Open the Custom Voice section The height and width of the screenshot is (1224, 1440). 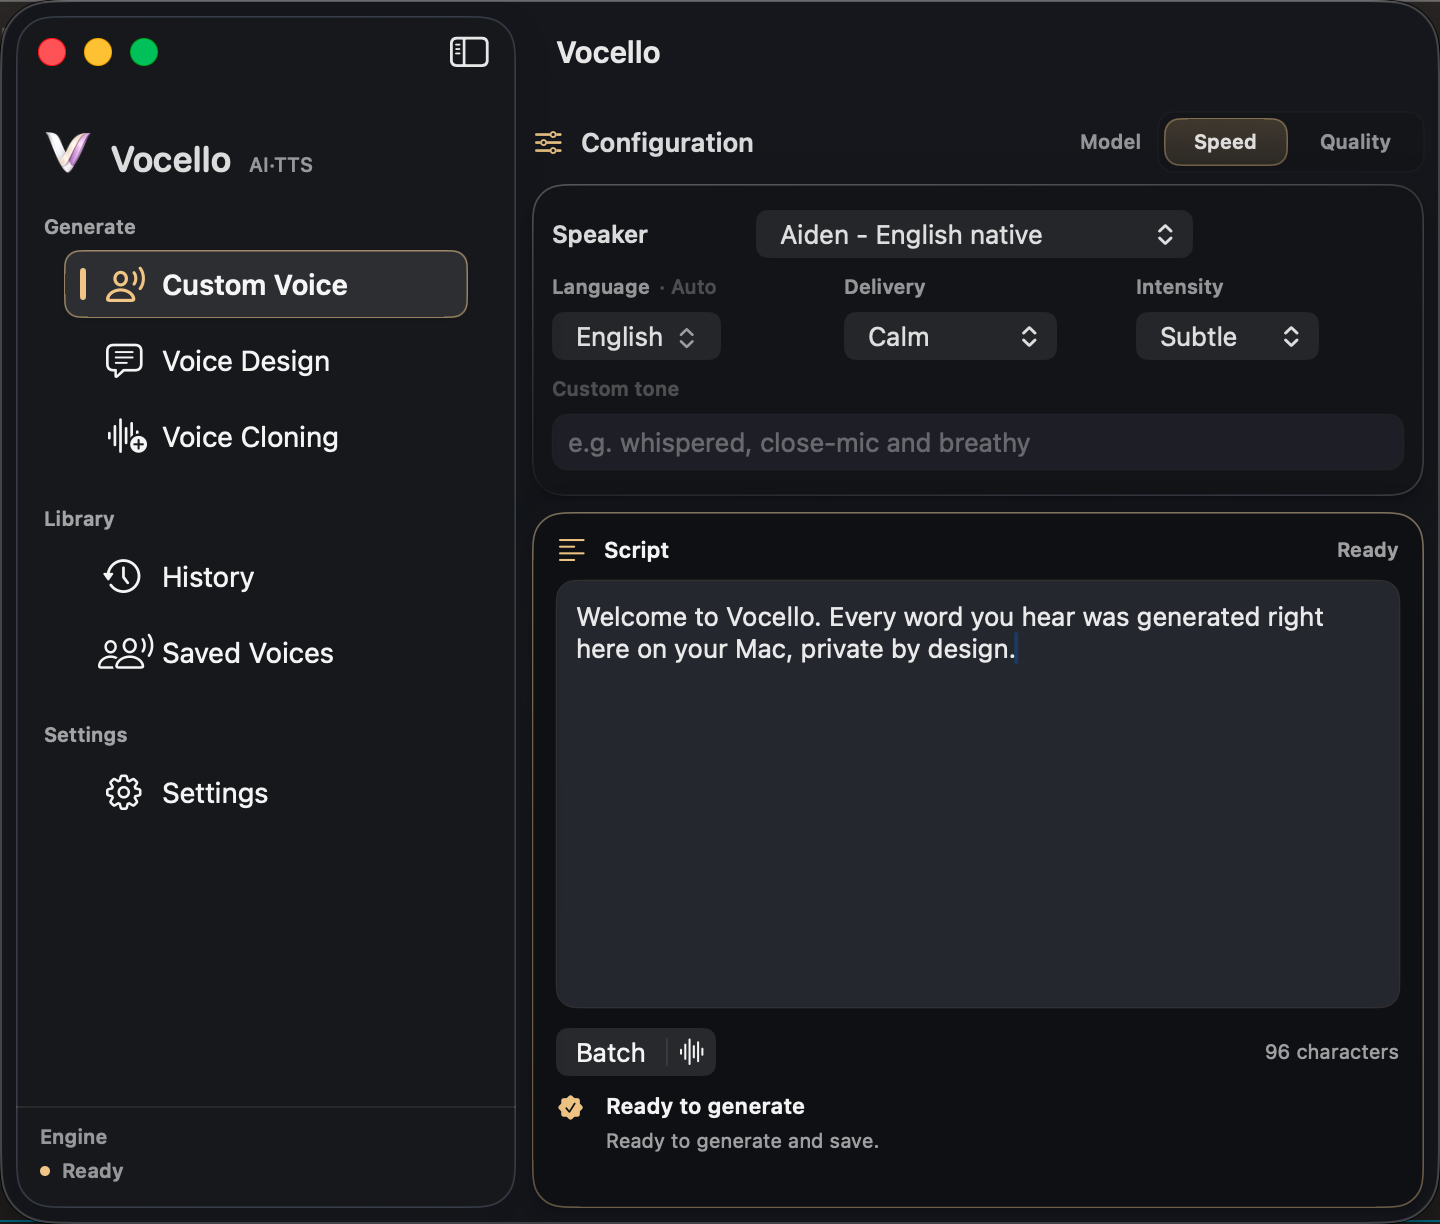(x=266, y=285)
